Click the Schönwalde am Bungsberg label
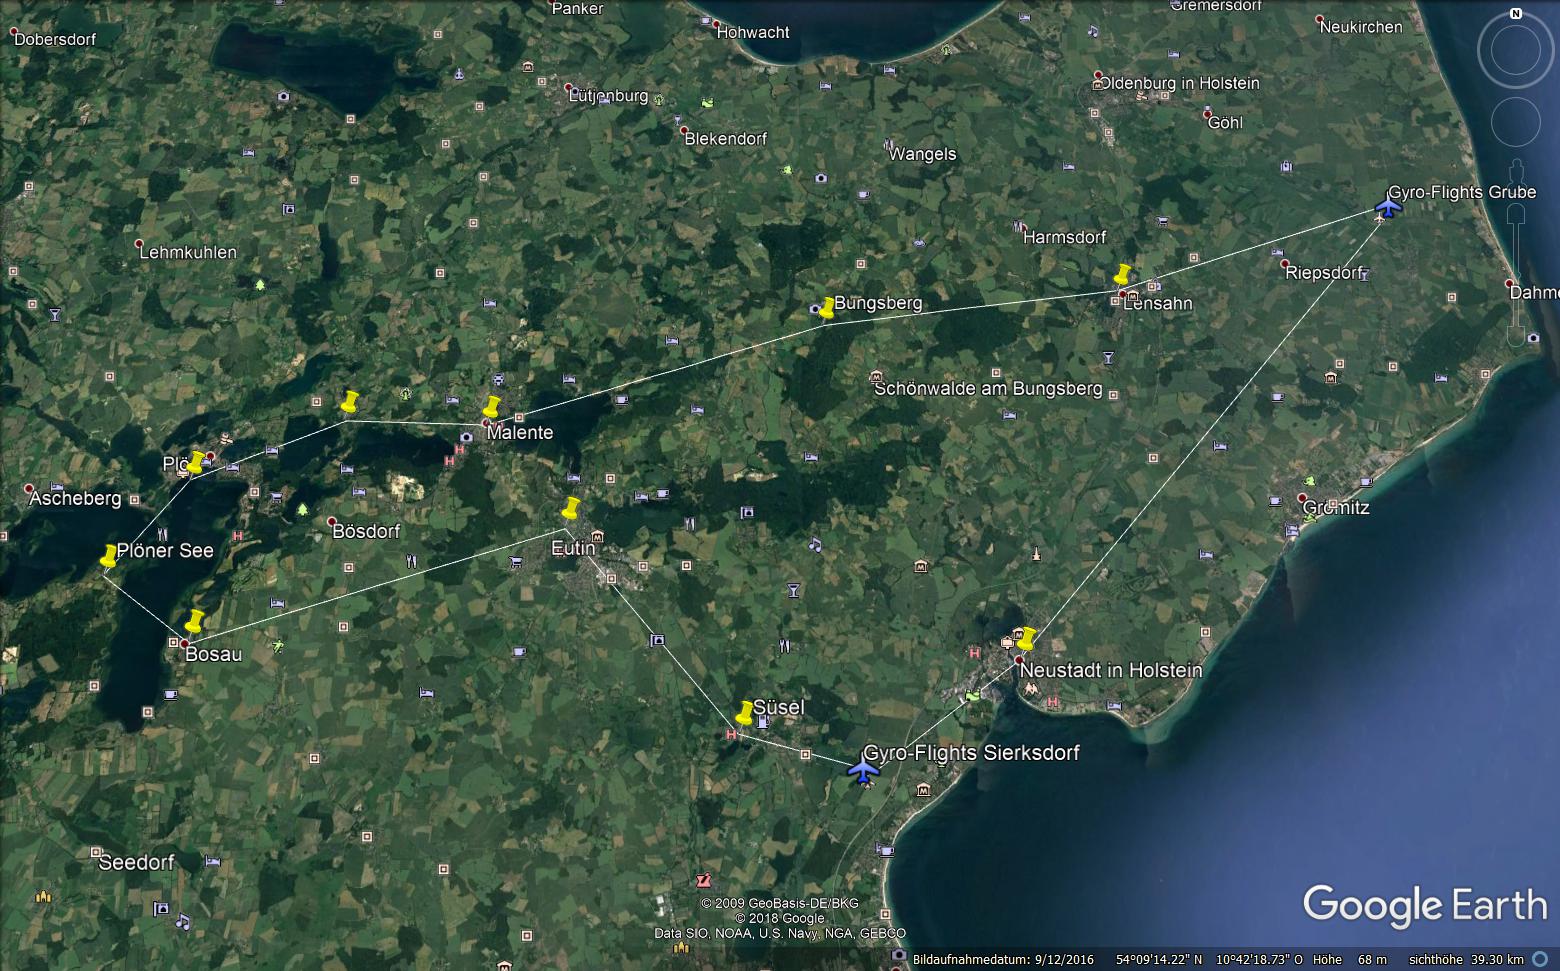The height and width of the screenshot is (971, 1560). [x=988, y=388]
